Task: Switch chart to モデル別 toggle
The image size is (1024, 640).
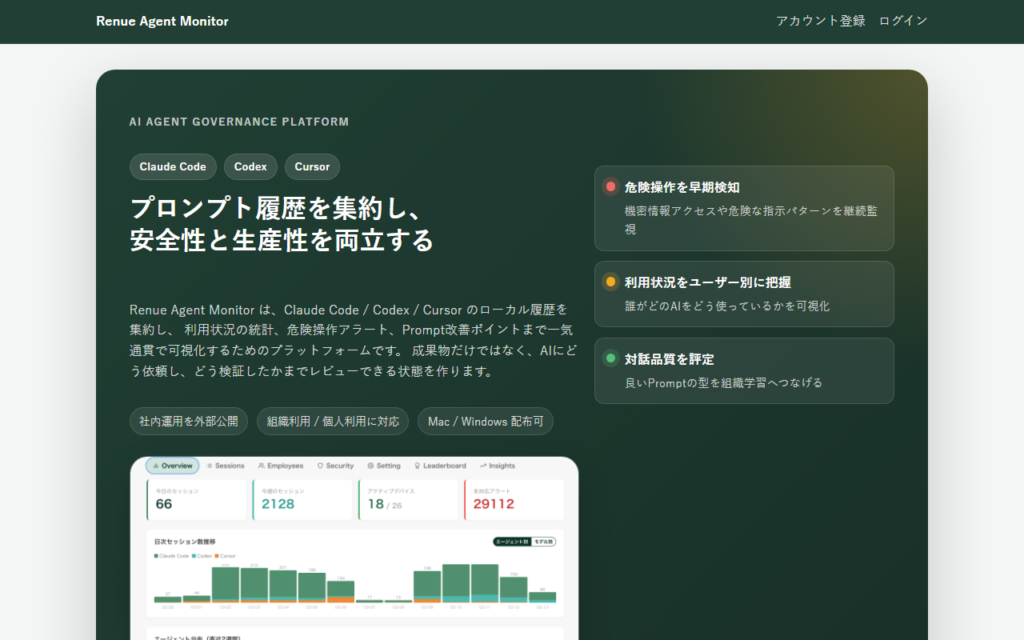Action: click(x=543, y=541)
